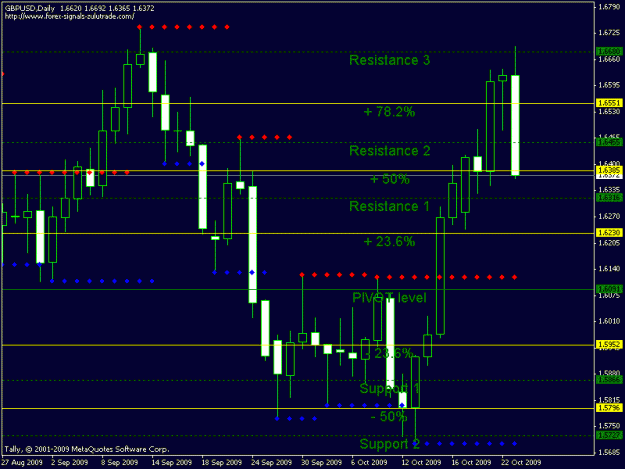Select the - 23.6% level label
This screenshot has height=469, width=625.
pos(389,353)
